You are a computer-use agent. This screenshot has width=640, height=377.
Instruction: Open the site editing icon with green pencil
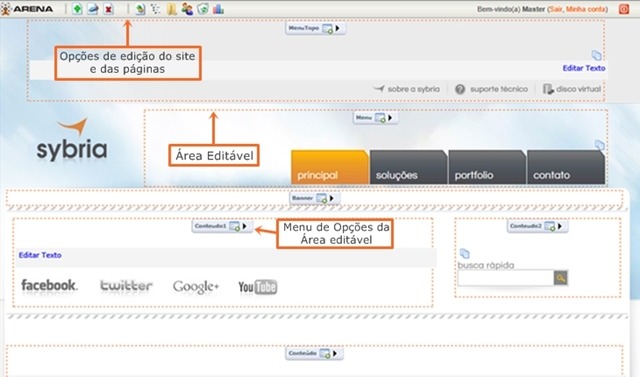140,9
